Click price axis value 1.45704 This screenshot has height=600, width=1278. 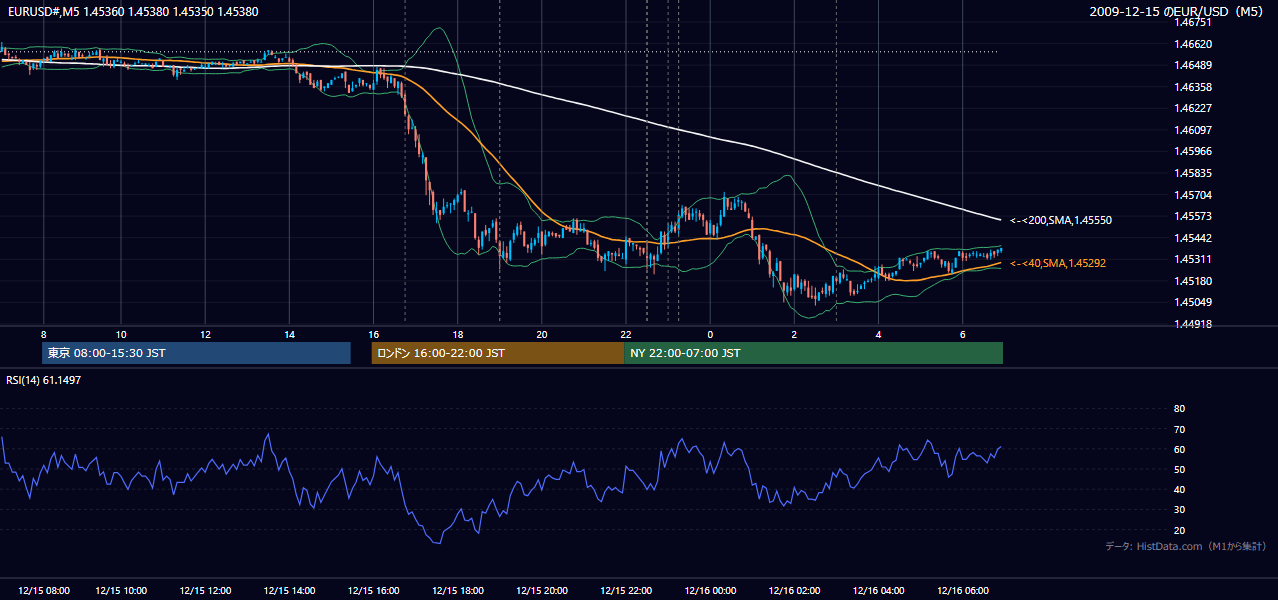point(1193,195)
